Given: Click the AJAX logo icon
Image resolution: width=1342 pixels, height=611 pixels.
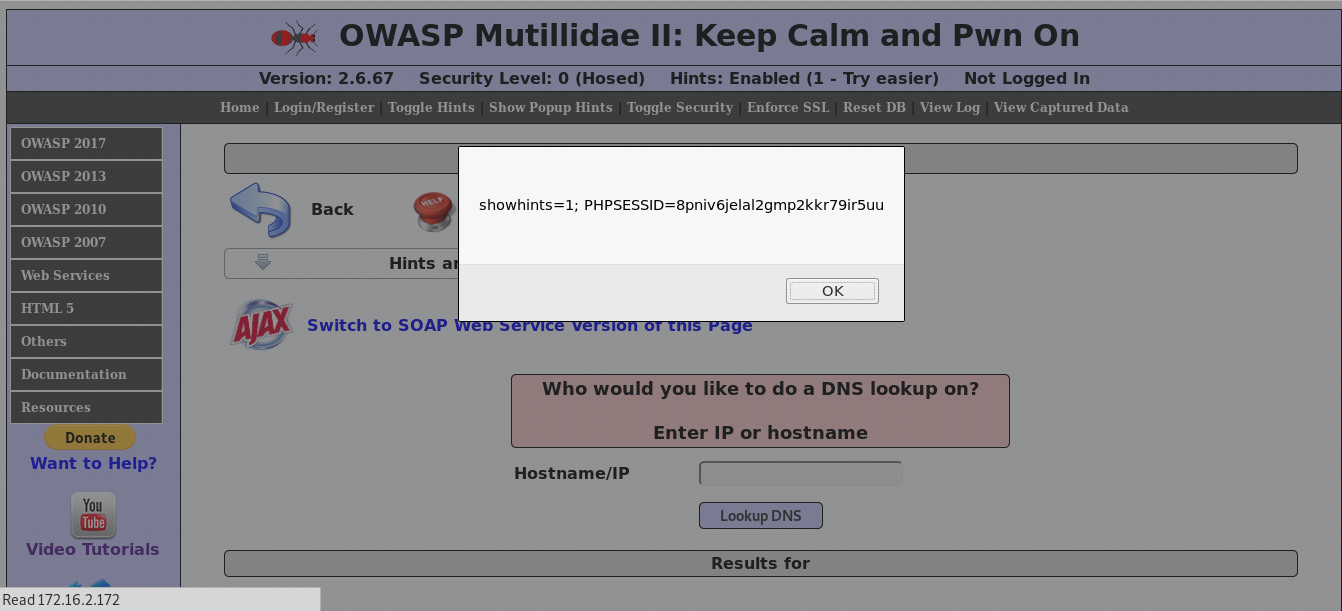Looking at the screenshot, I should click(x=260, y=323).
